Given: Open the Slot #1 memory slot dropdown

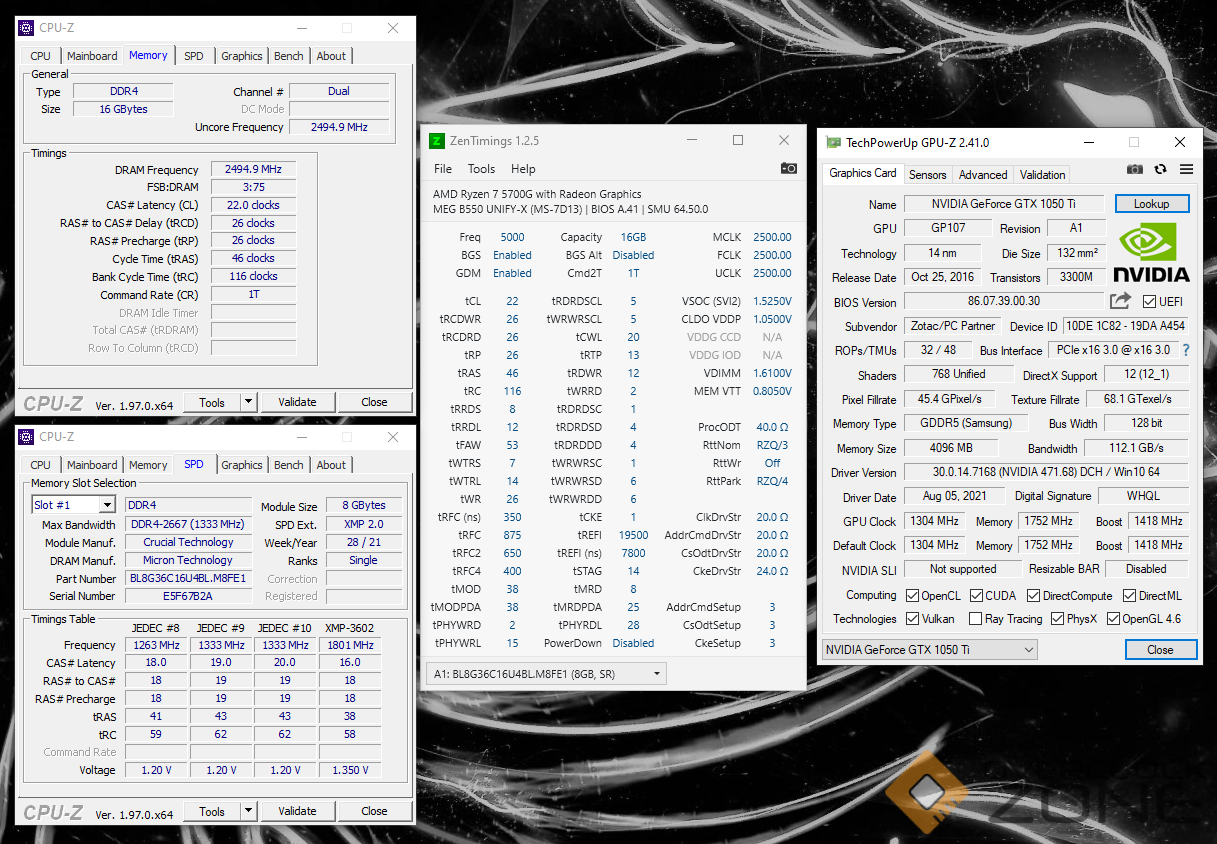Looking at the screenshot, I should 74,505.
